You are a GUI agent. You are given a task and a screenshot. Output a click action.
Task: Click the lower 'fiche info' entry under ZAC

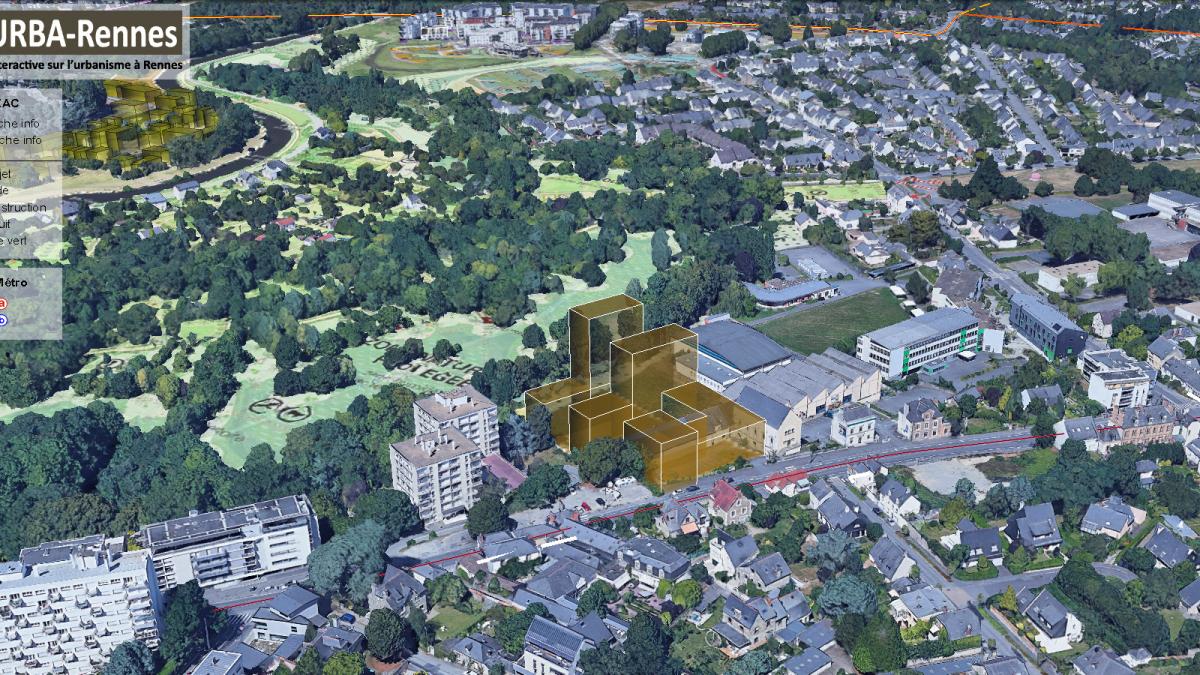[x=20, y=140]
